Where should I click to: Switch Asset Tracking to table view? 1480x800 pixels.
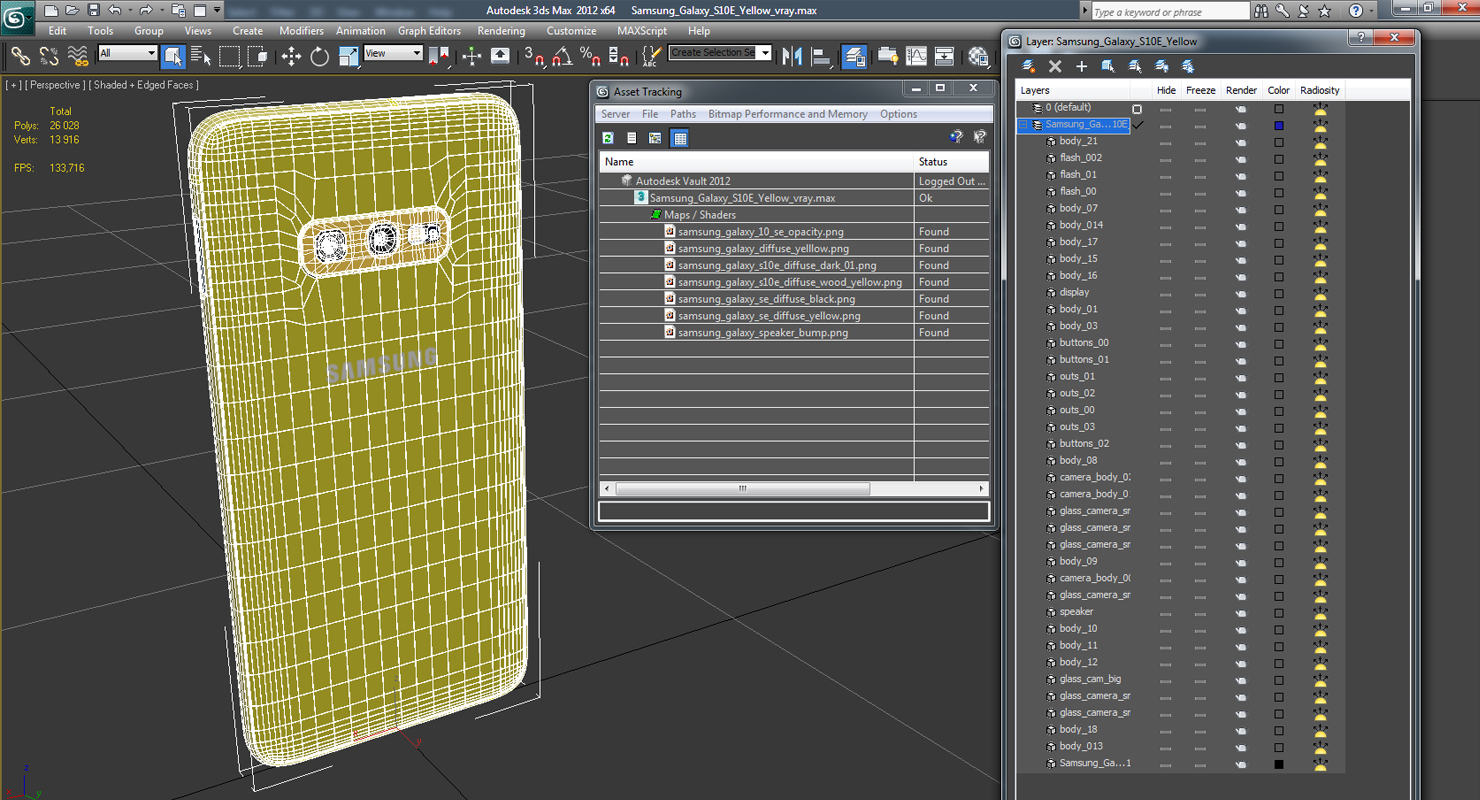click(680, 138)
